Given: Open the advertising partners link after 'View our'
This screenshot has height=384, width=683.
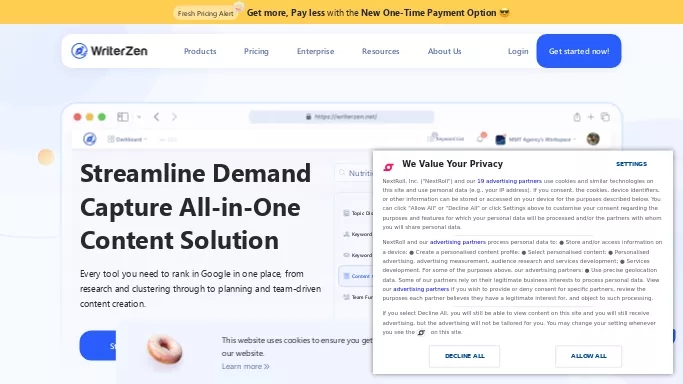Looking at the screenshot, I should point(421,289).
